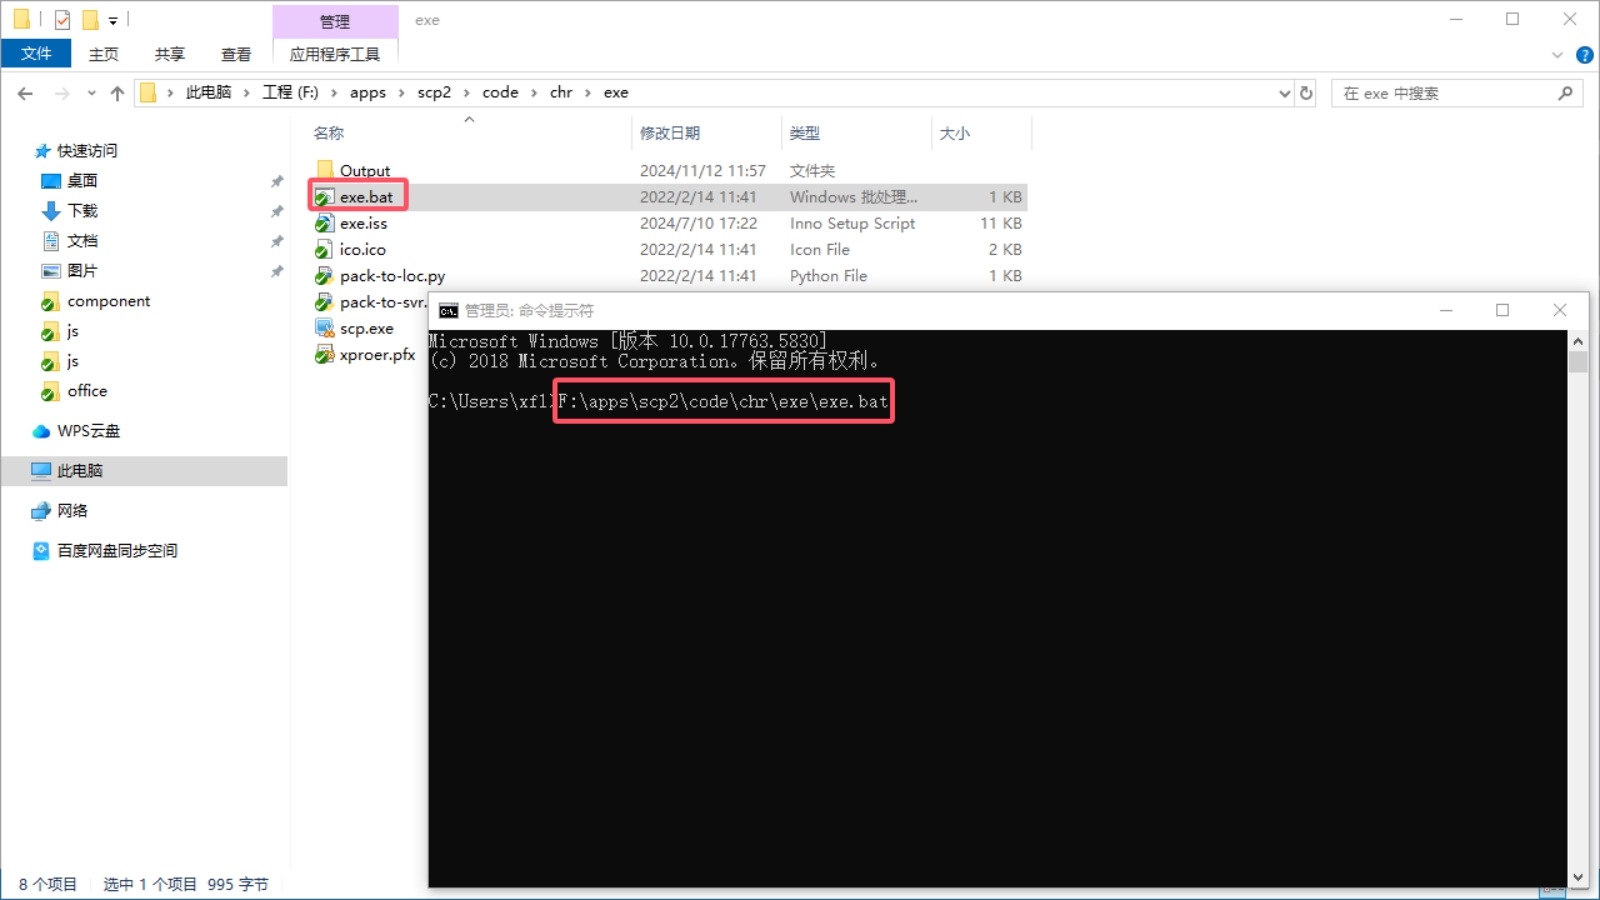This screenshot has height=900, width=1600.
Task: Open the 文件 menu tab
Action: (36, 54)
